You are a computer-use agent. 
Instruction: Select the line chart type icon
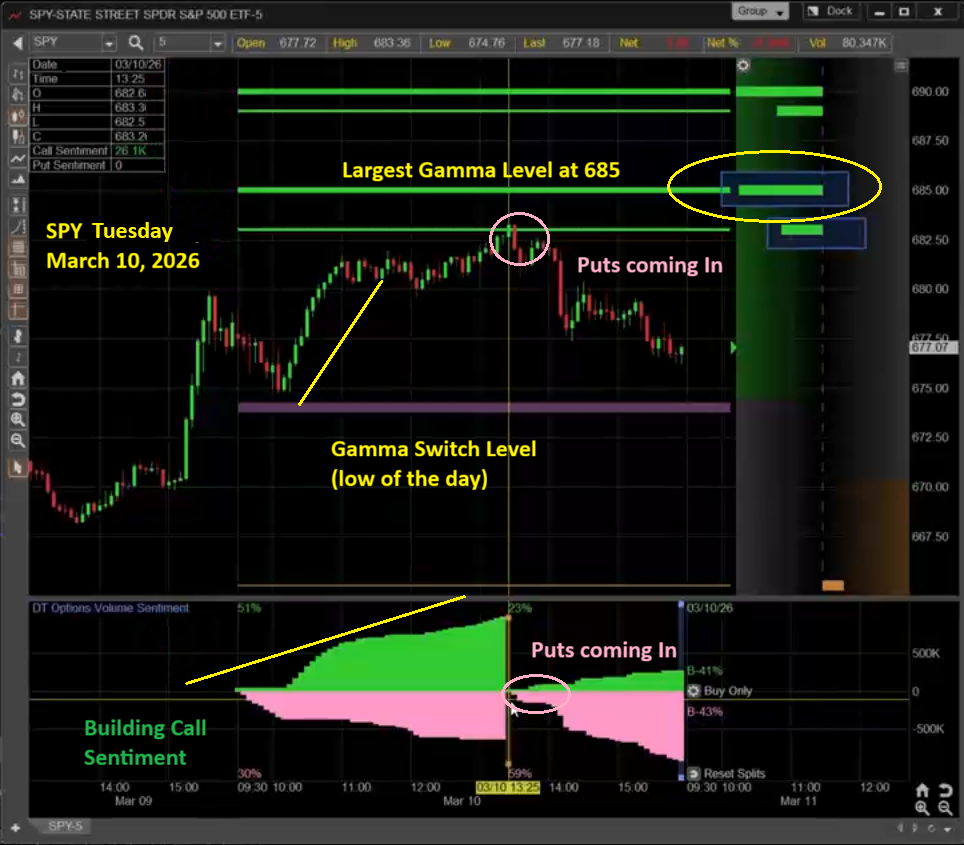tap(17, 159)
